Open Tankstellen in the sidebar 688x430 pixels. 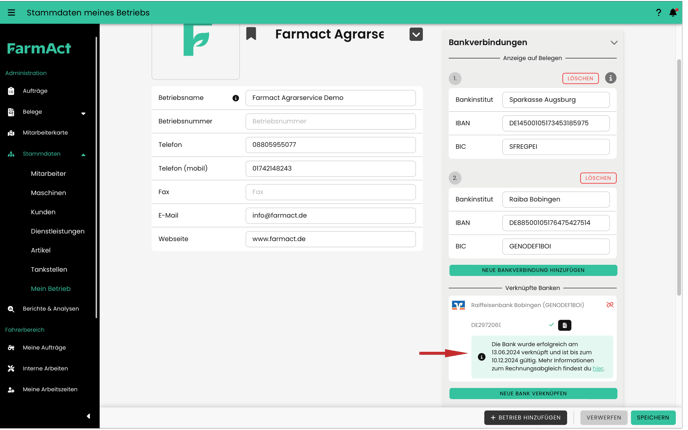(49, 270)
